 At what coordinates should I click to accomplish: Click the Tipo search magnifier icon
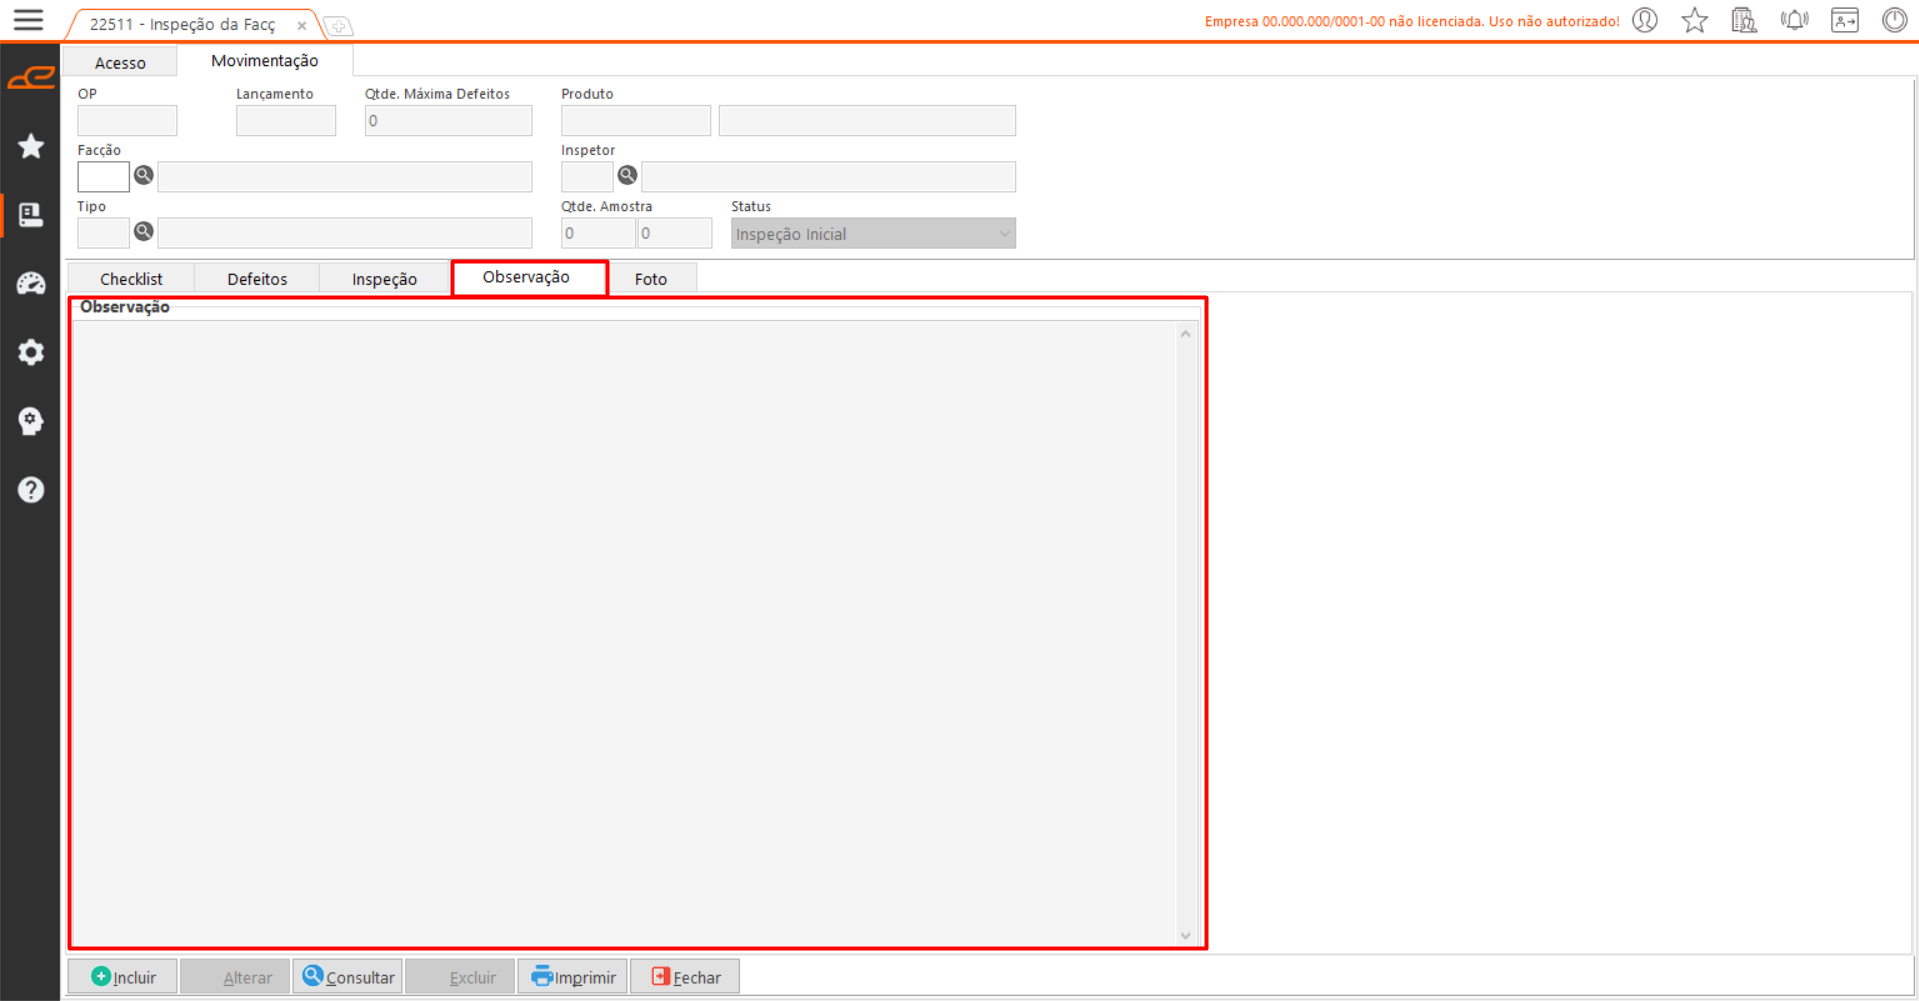click(x=144, y=232)
